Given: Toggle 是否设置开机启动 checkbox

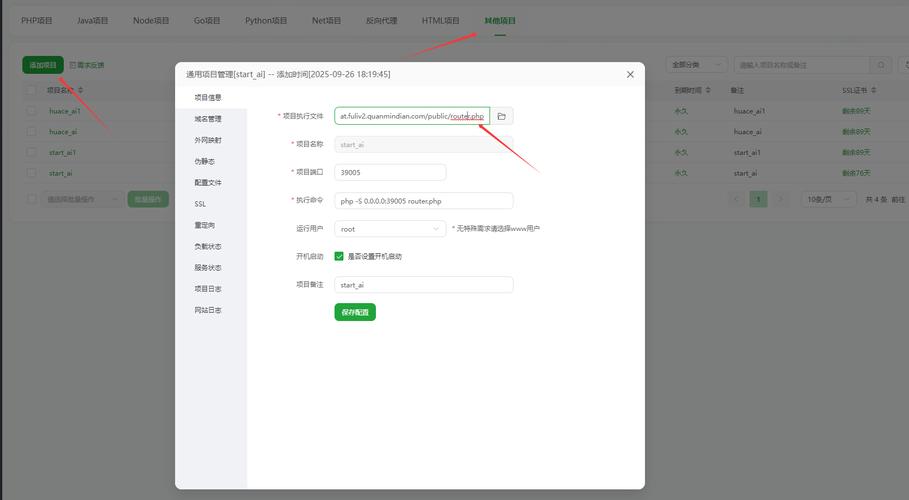Looking at the screenshot, I should (339, 256).
